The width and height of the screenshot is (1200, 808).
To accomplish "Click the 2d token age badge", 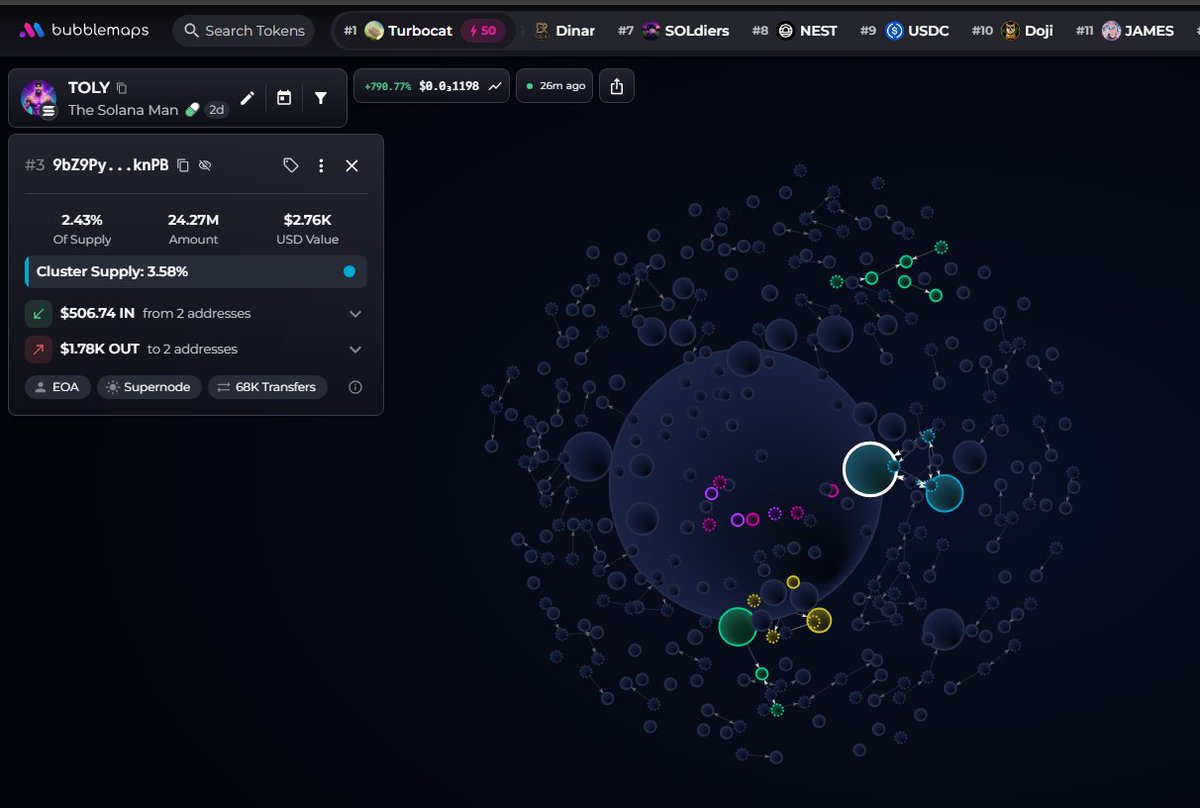I will 216,110.
